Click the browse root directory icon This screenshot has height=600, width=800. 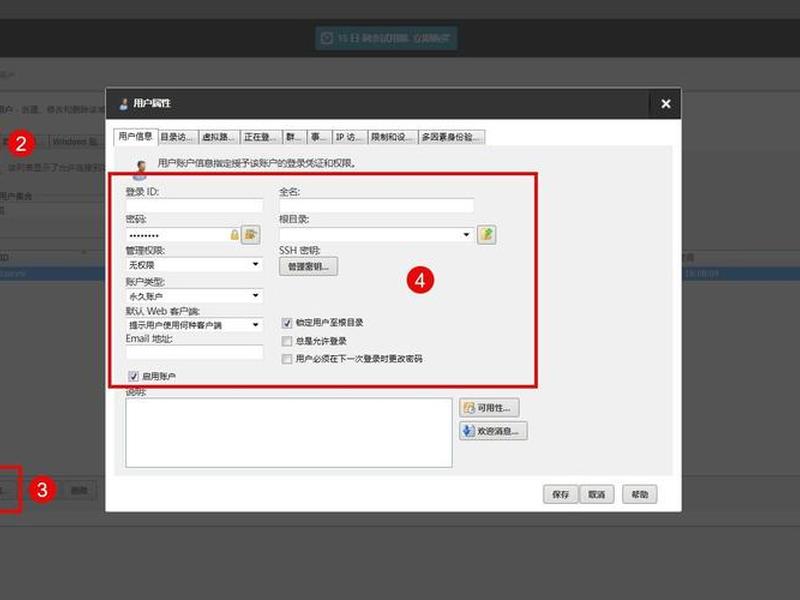pos(487,235)
